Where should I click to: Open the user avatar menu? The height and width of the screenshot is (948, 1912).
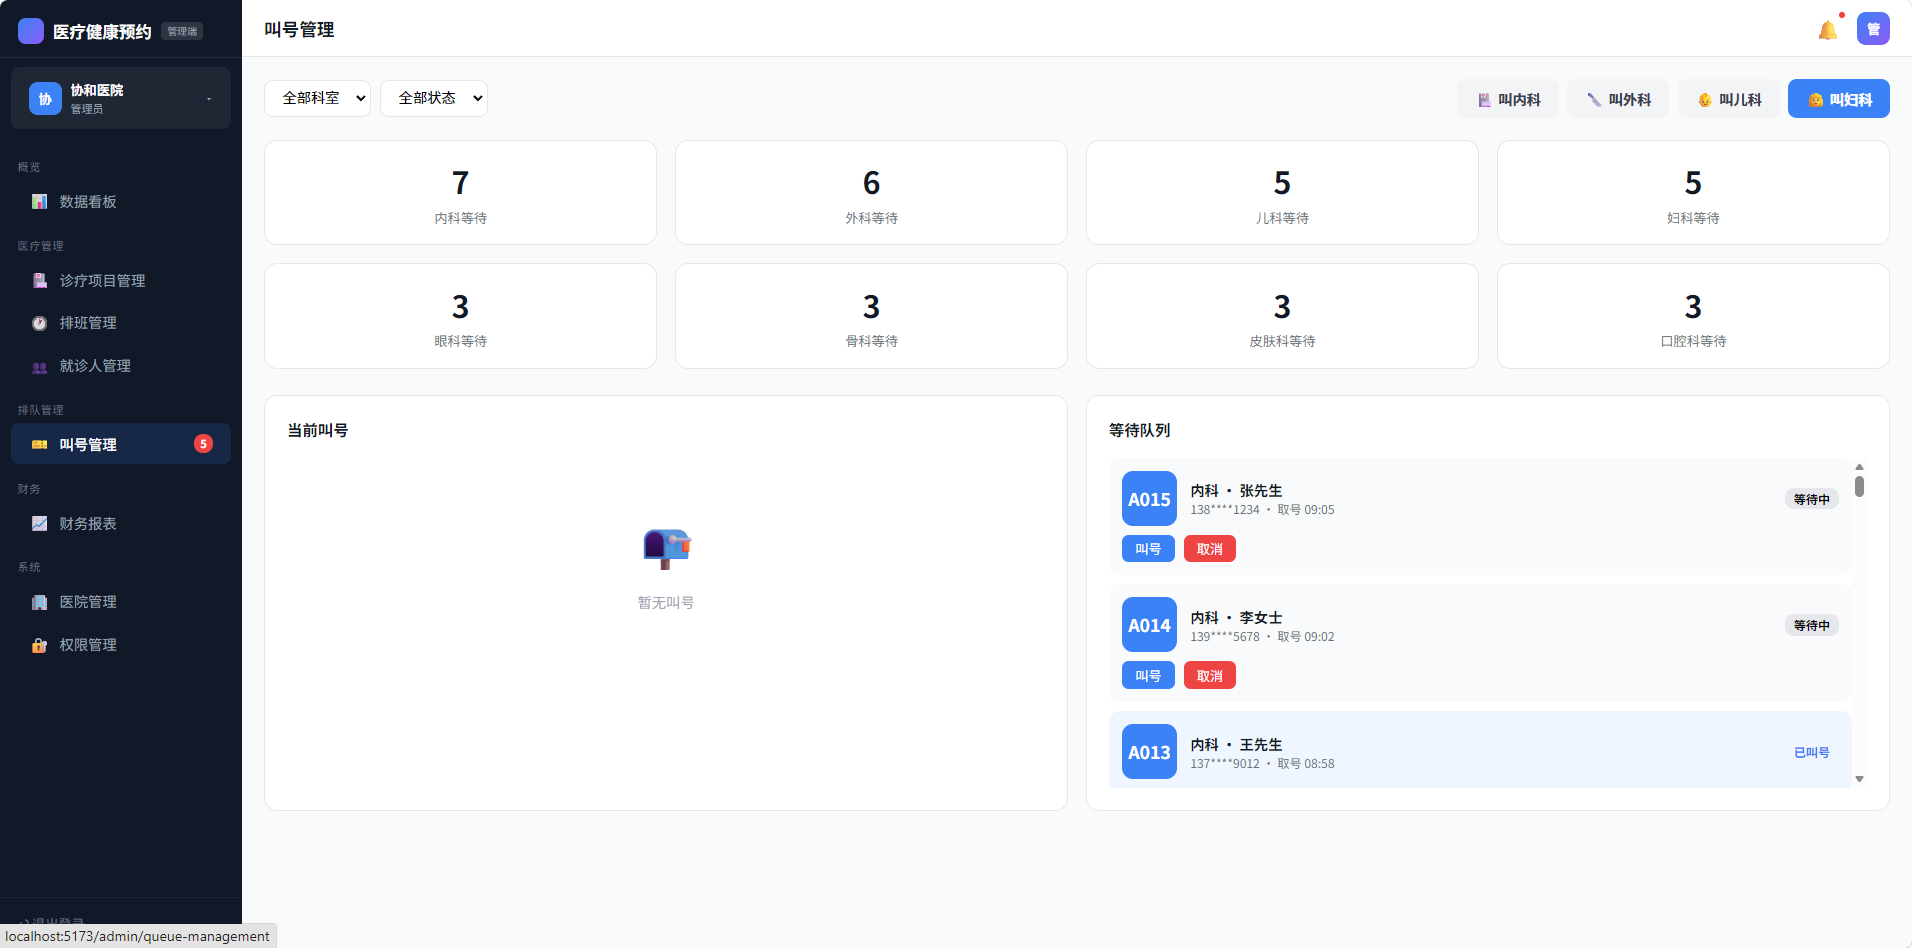[x=1873, y=29]
